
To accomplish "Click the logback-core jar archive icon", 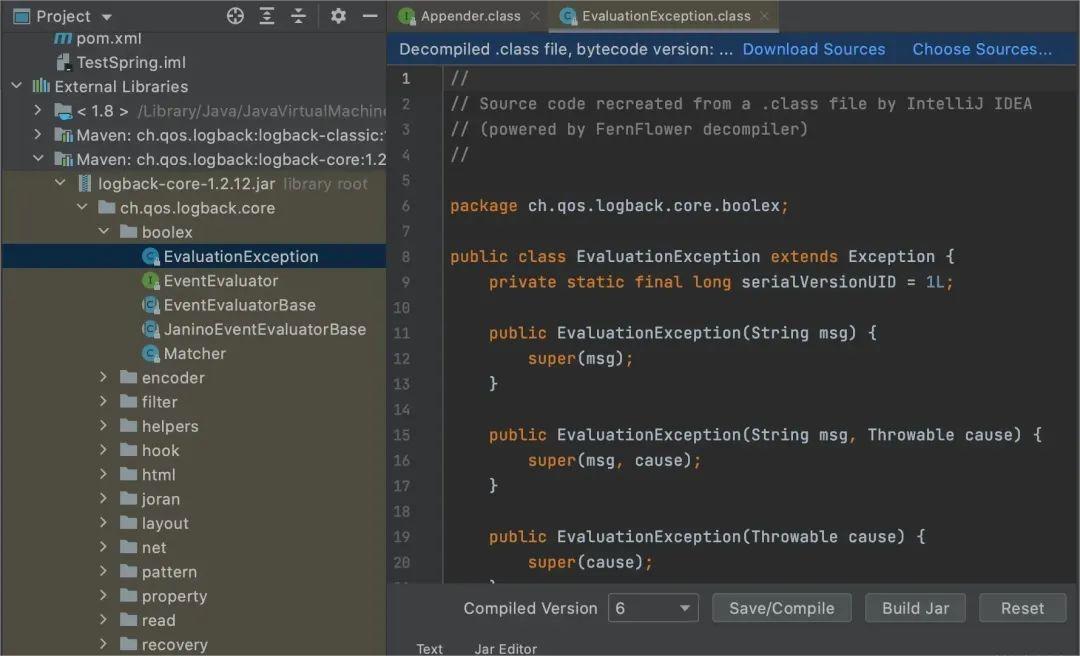I will (x=85, y=183).
